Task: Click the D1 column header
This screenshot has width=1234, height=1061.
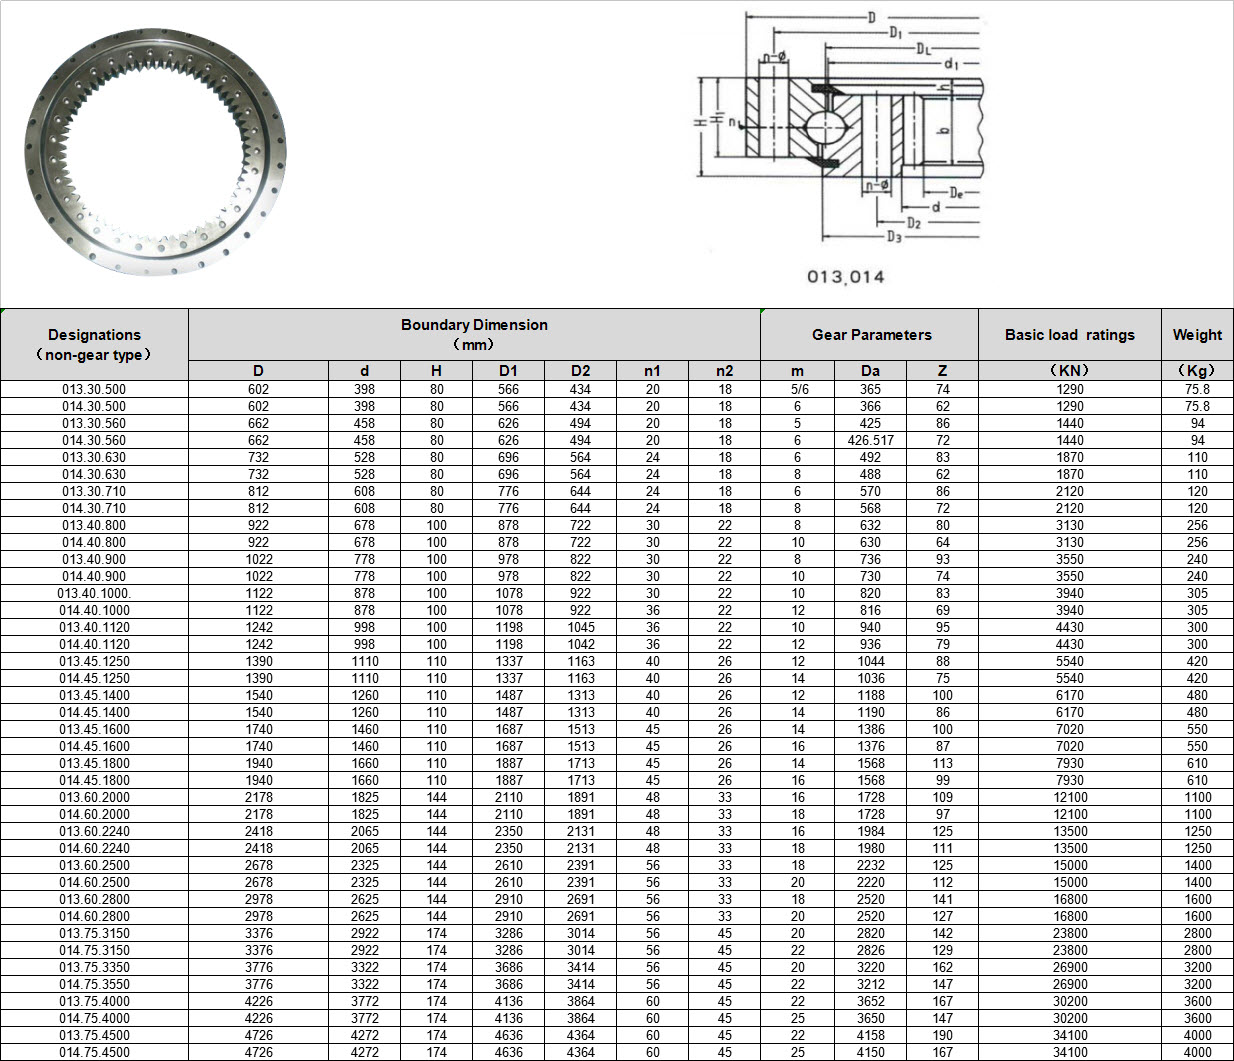Action: pyautogui.click(x=508, y=371)
